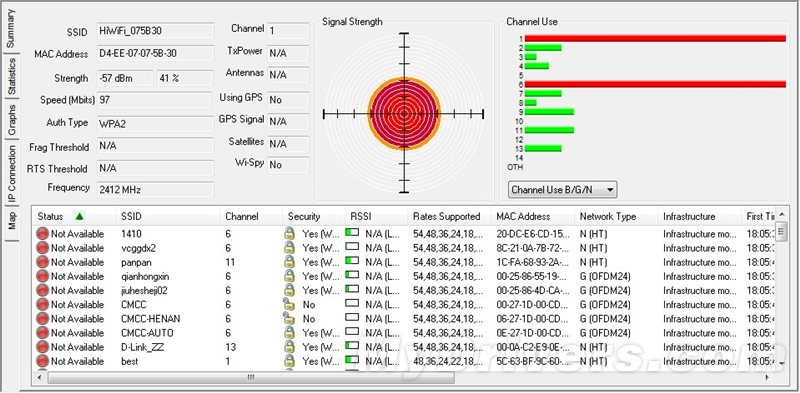Click vertical scrollbar down arrow
The image size is (800, 393).
click(781, 362)
